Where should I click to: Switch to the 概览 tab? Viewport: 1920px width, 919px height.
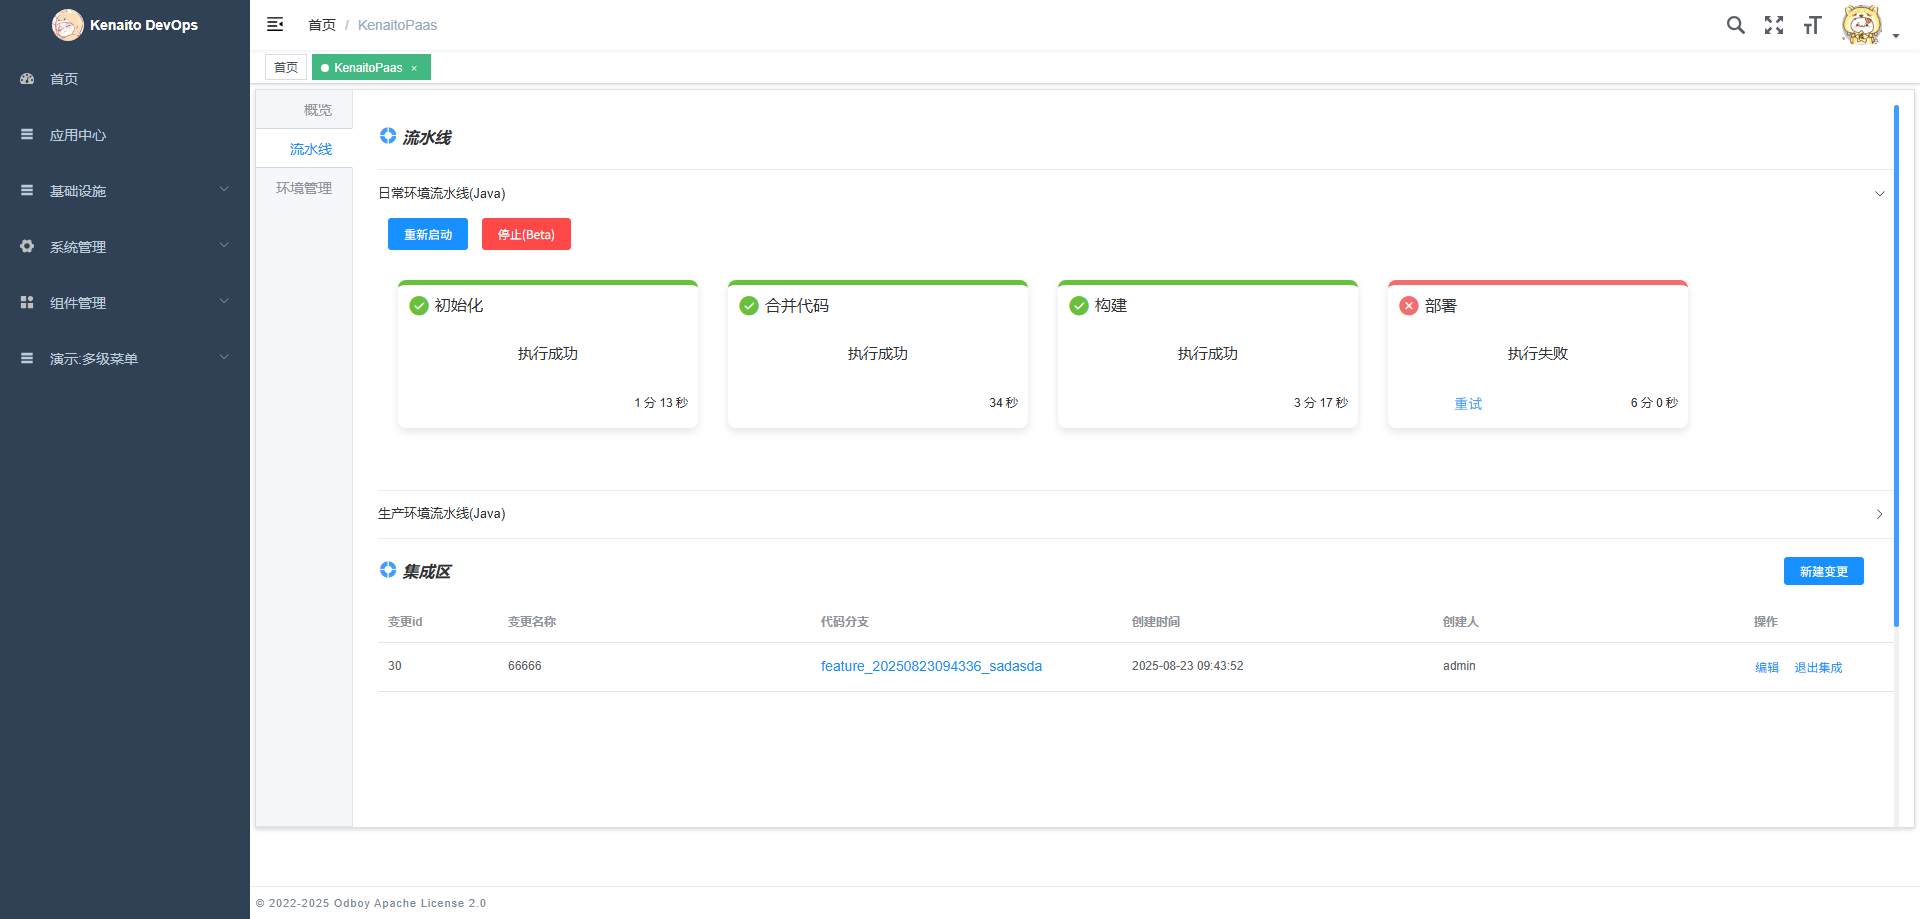(317, 110)
